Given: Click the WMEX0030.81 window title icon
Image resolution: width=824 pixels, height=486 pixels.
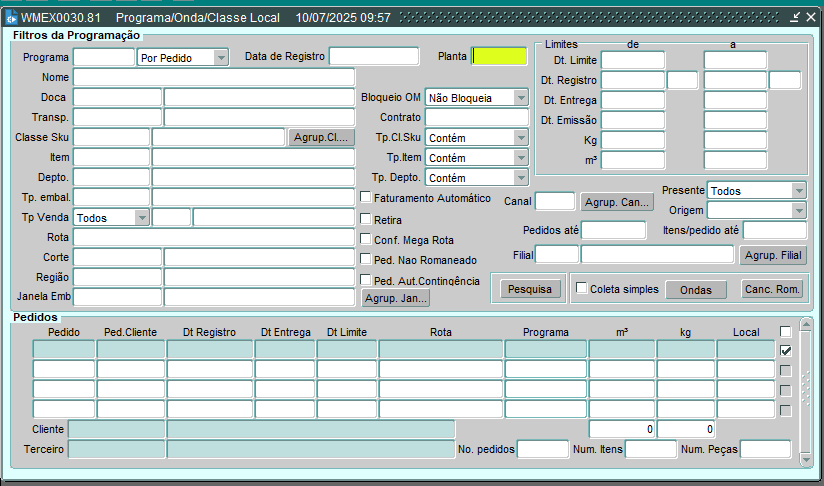Looking at the screenshot, I should pyautogui.click(x=12, y=18).
